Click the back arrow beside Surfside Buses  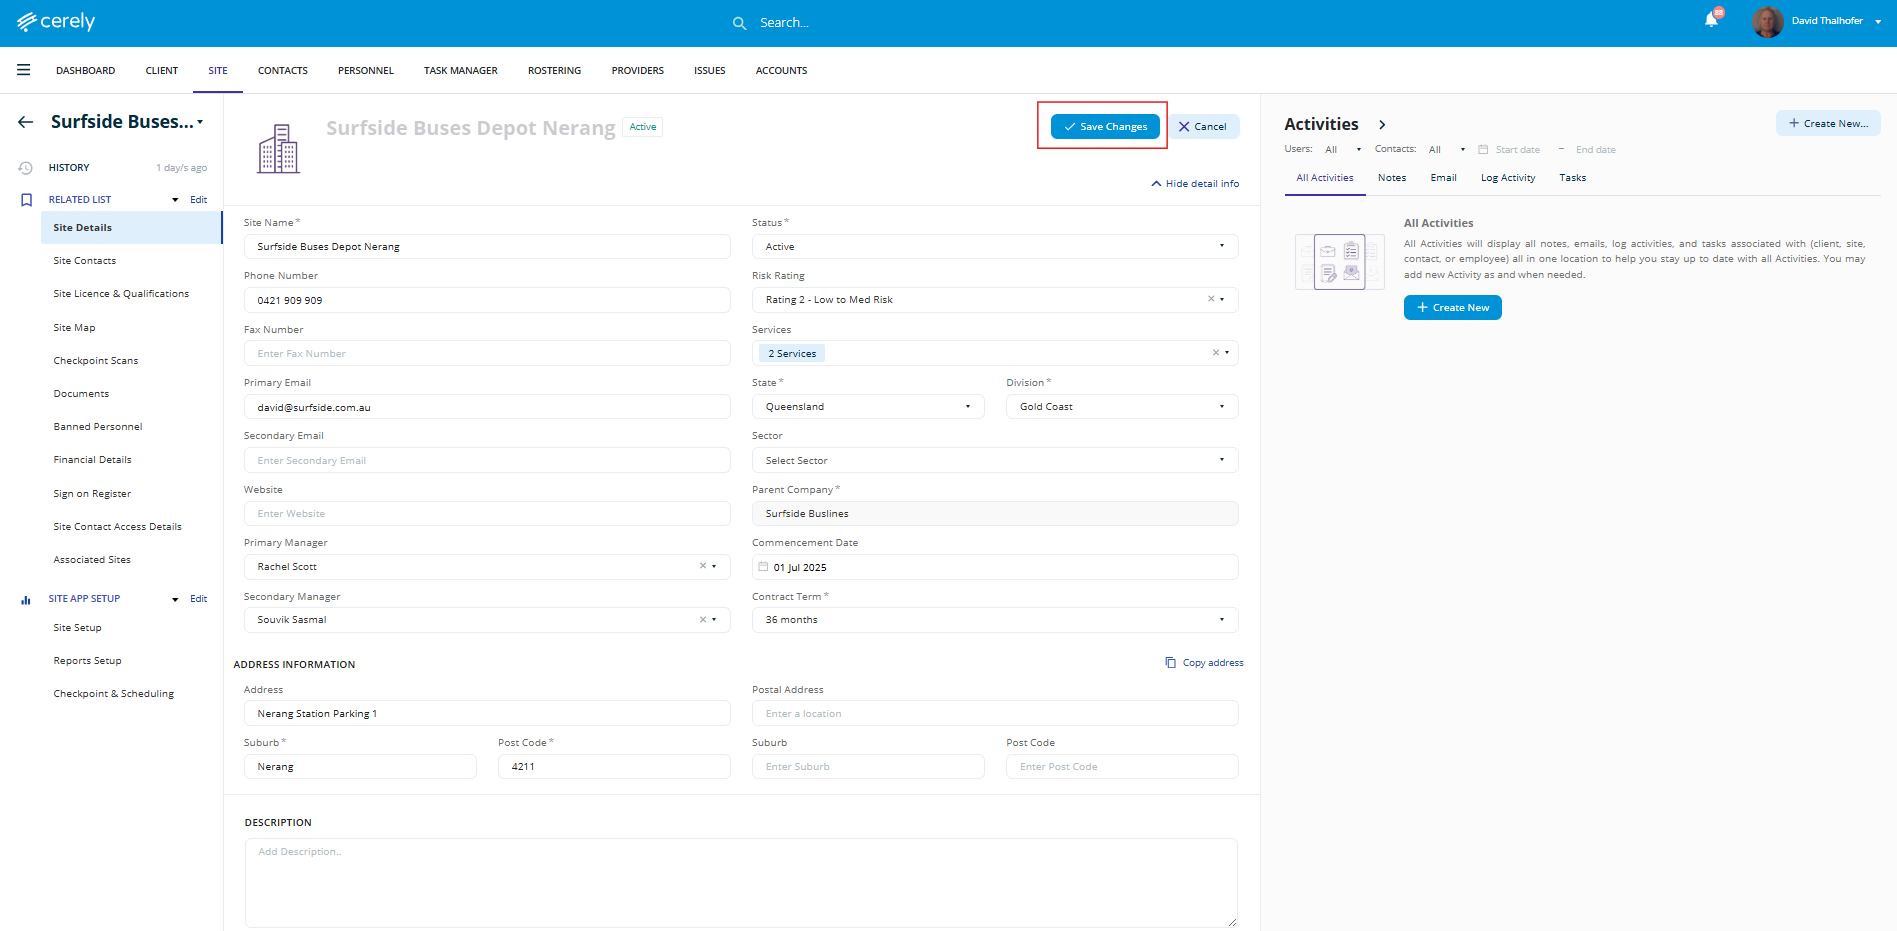(26, 122)
